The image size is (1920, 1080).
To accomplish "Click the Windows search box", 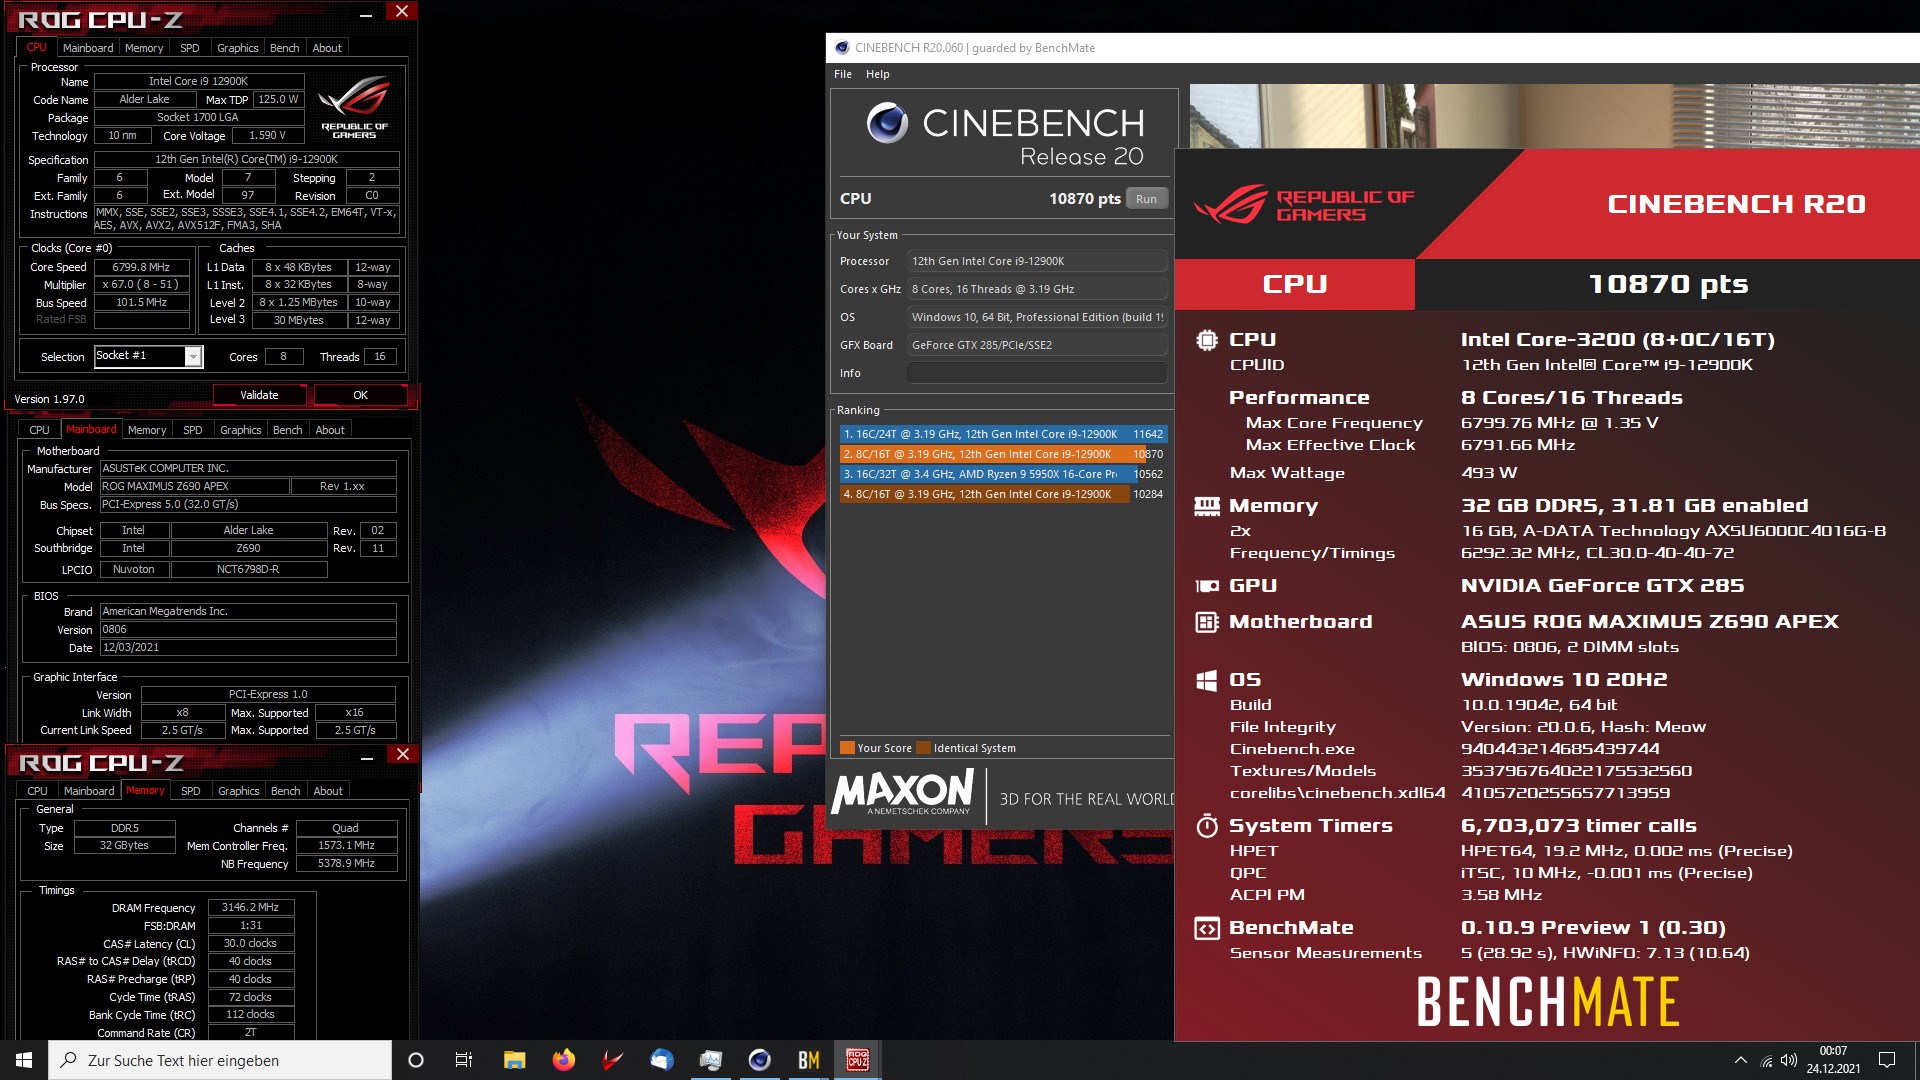I will [220, 1060].
